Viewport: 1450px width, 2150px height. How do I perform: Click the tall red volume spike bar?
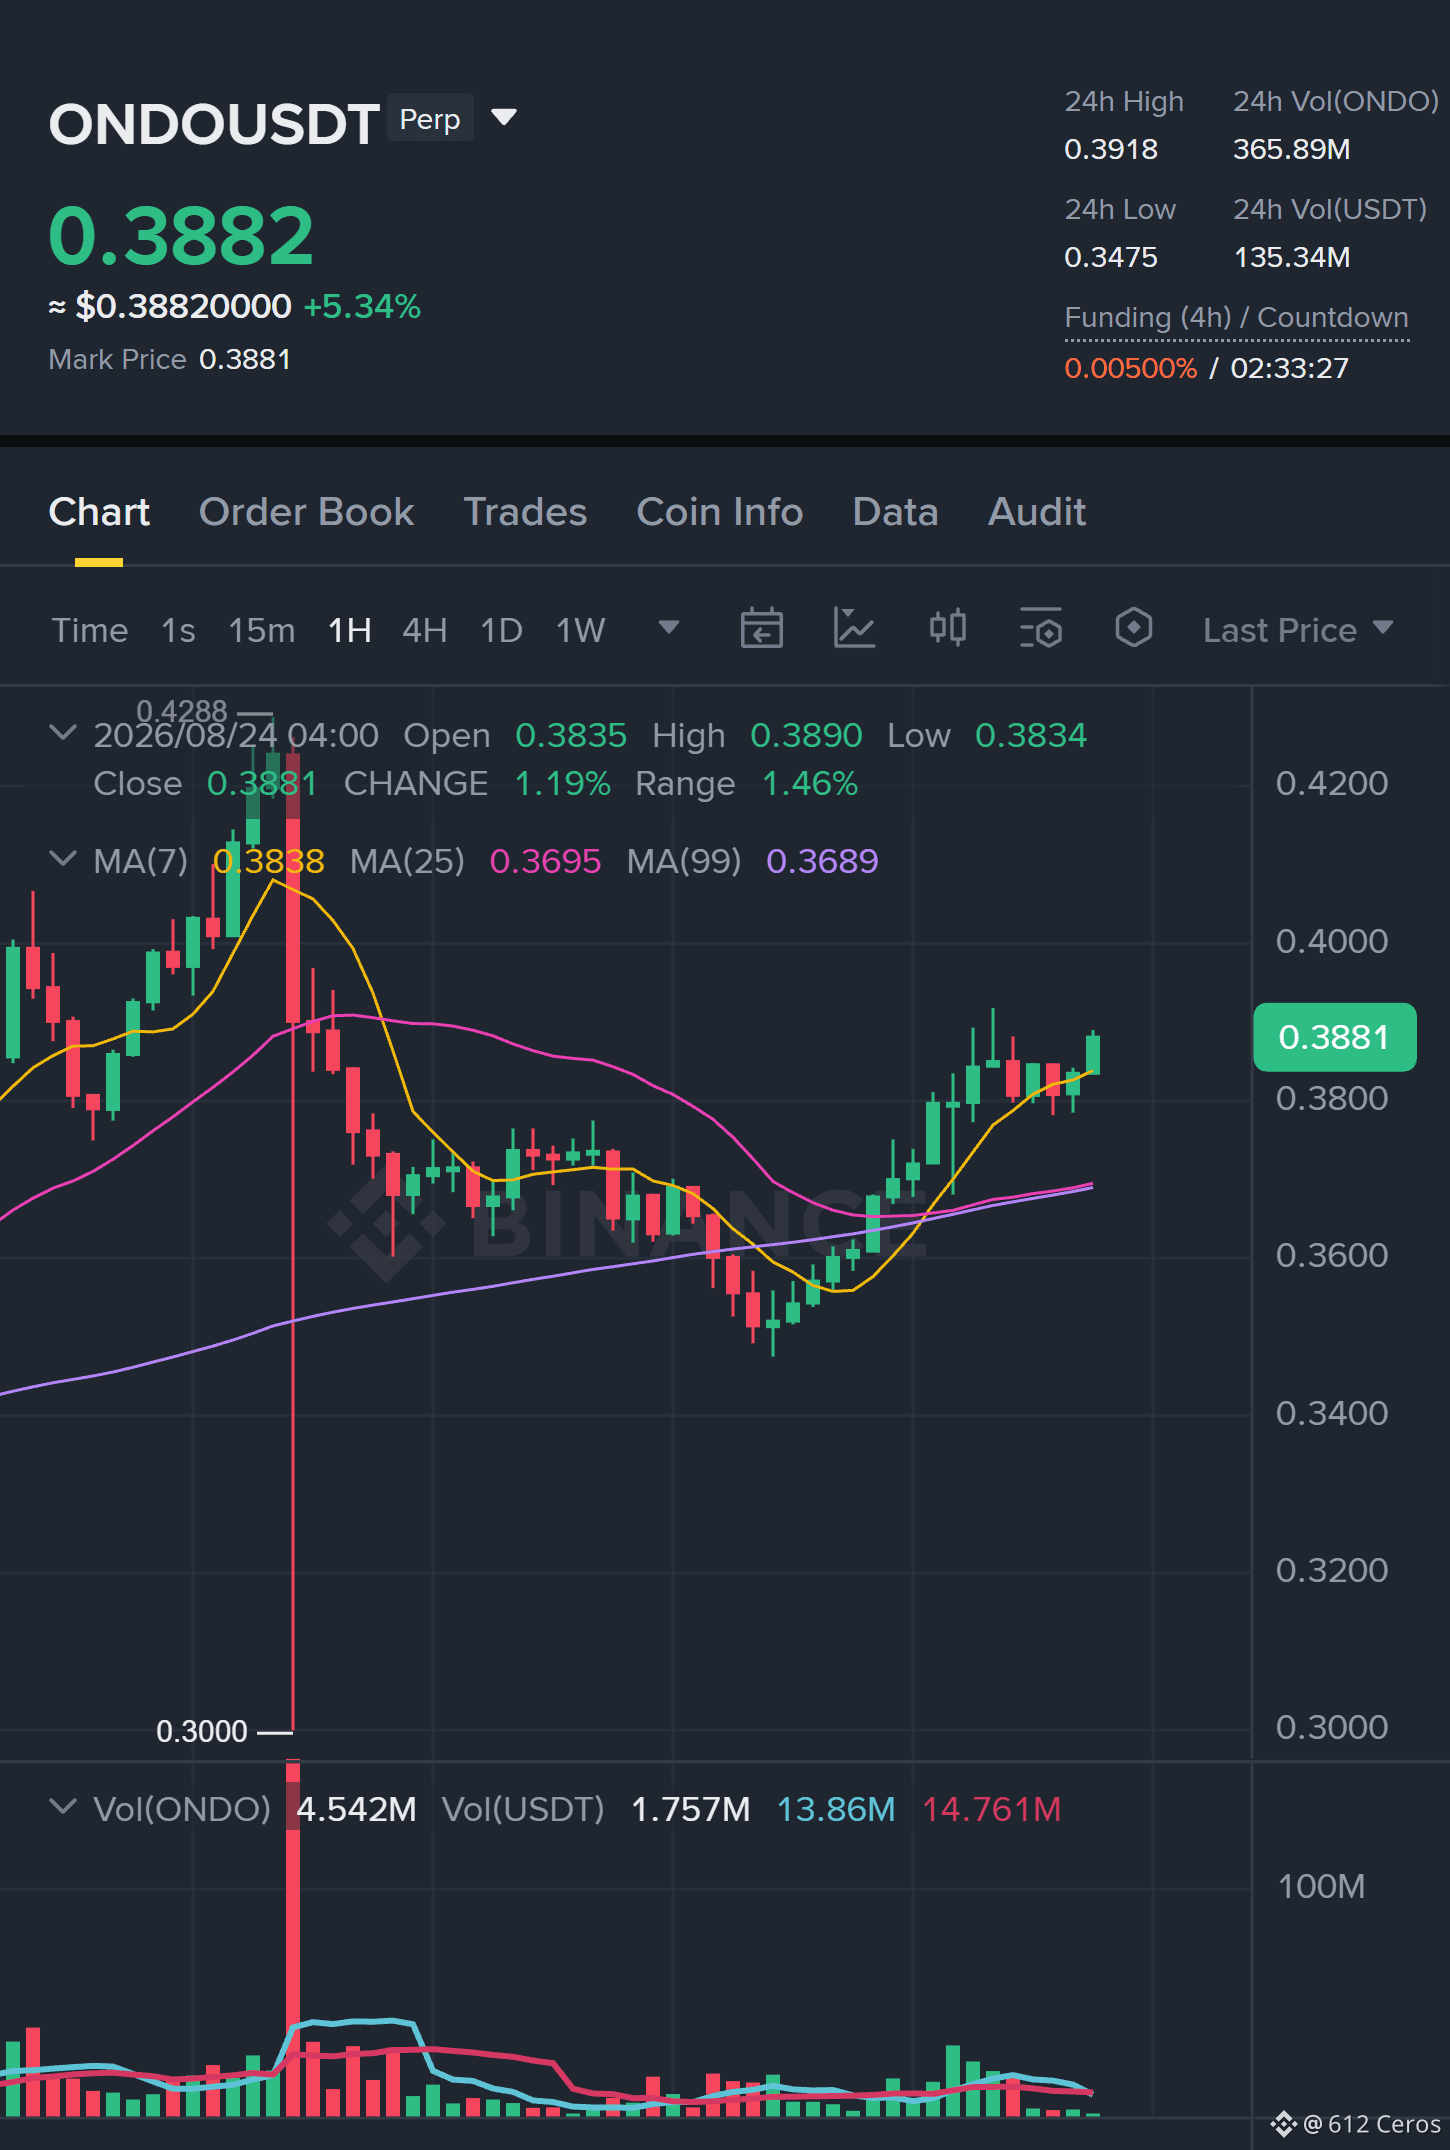point(293,1940)
